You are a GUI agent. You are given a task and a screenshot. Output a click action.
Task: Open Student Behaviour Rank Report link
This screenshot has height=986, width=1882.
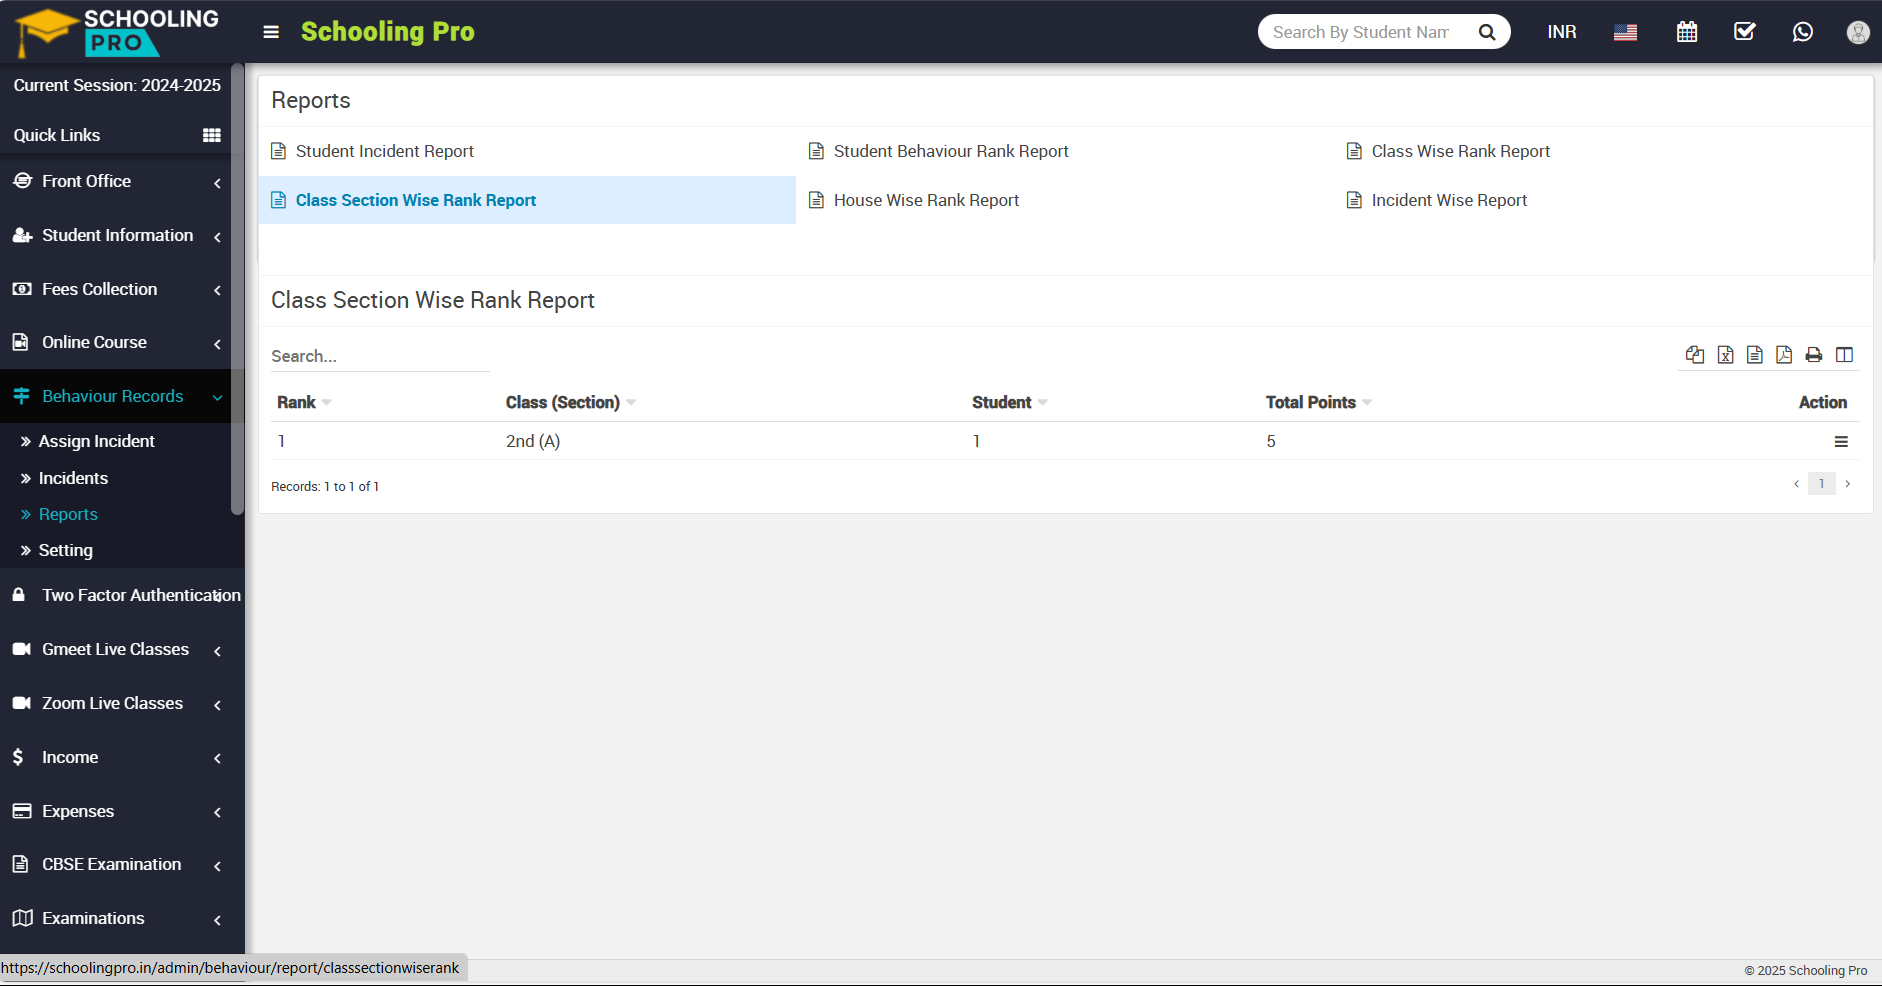click(950, 151)
